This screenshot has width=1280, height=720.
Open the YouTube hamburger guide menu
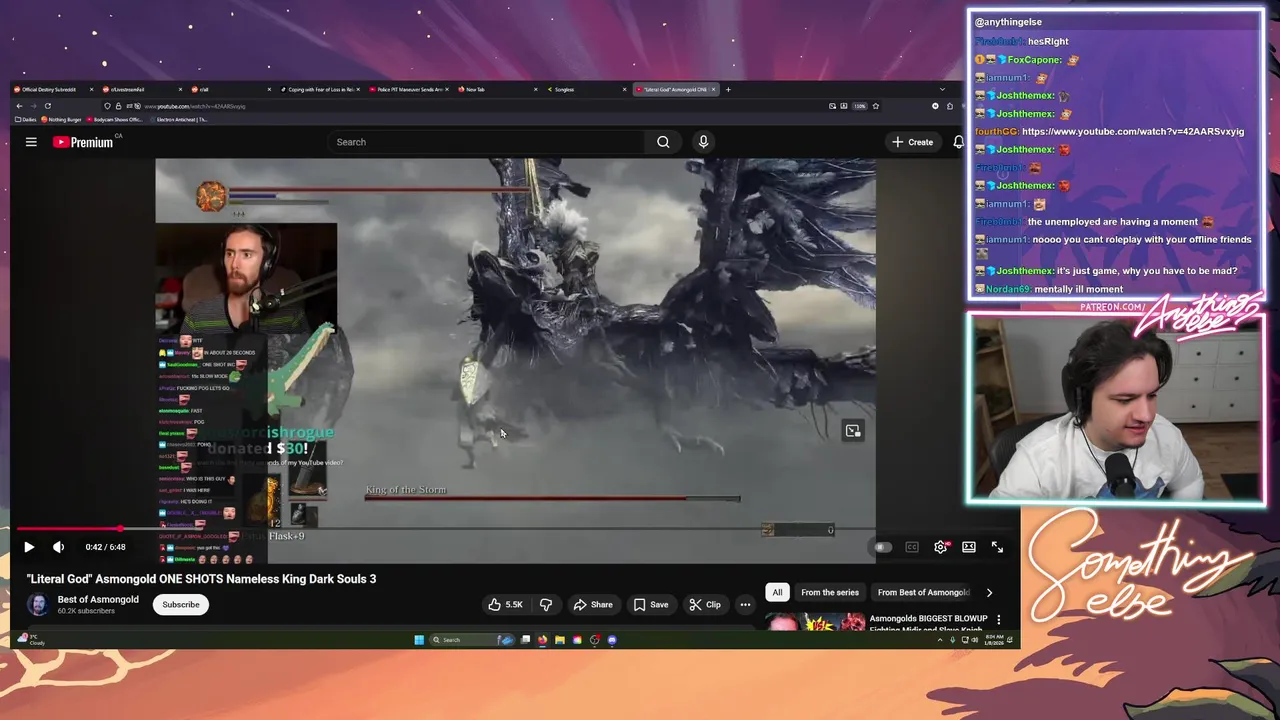coord(31,142)
